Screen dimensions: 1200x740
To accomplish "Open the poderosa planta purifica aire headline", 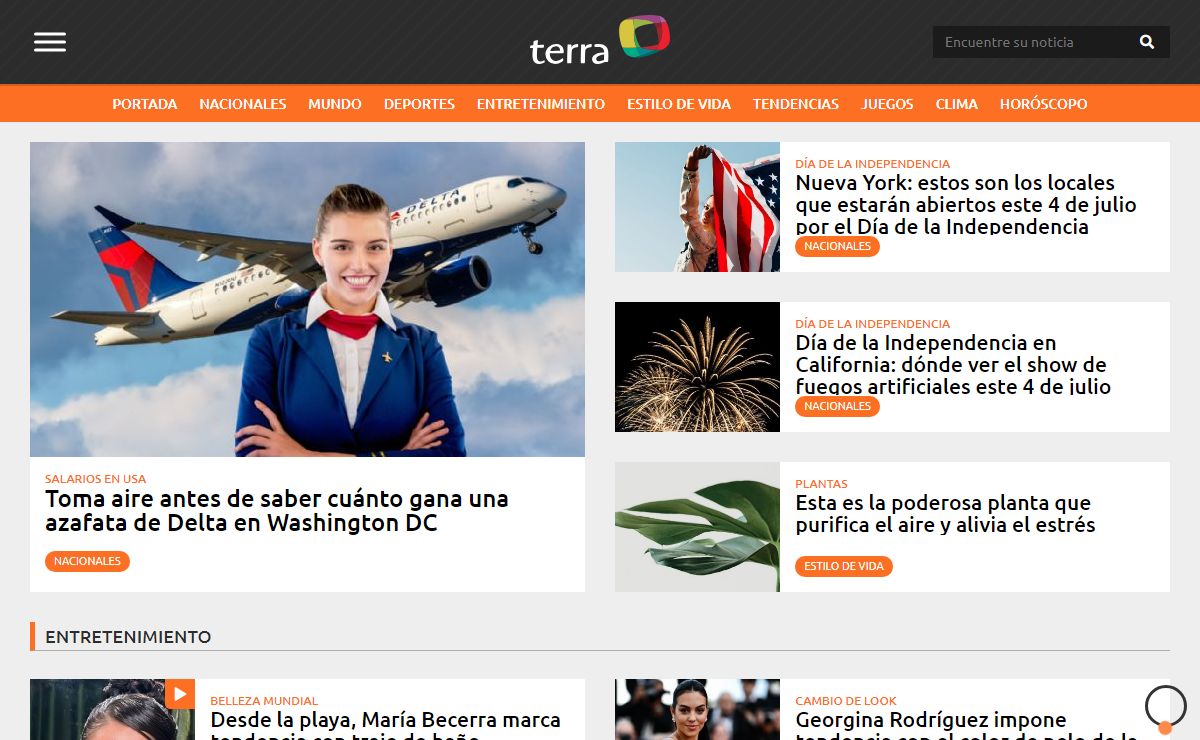I will click(x=945, y=514).
